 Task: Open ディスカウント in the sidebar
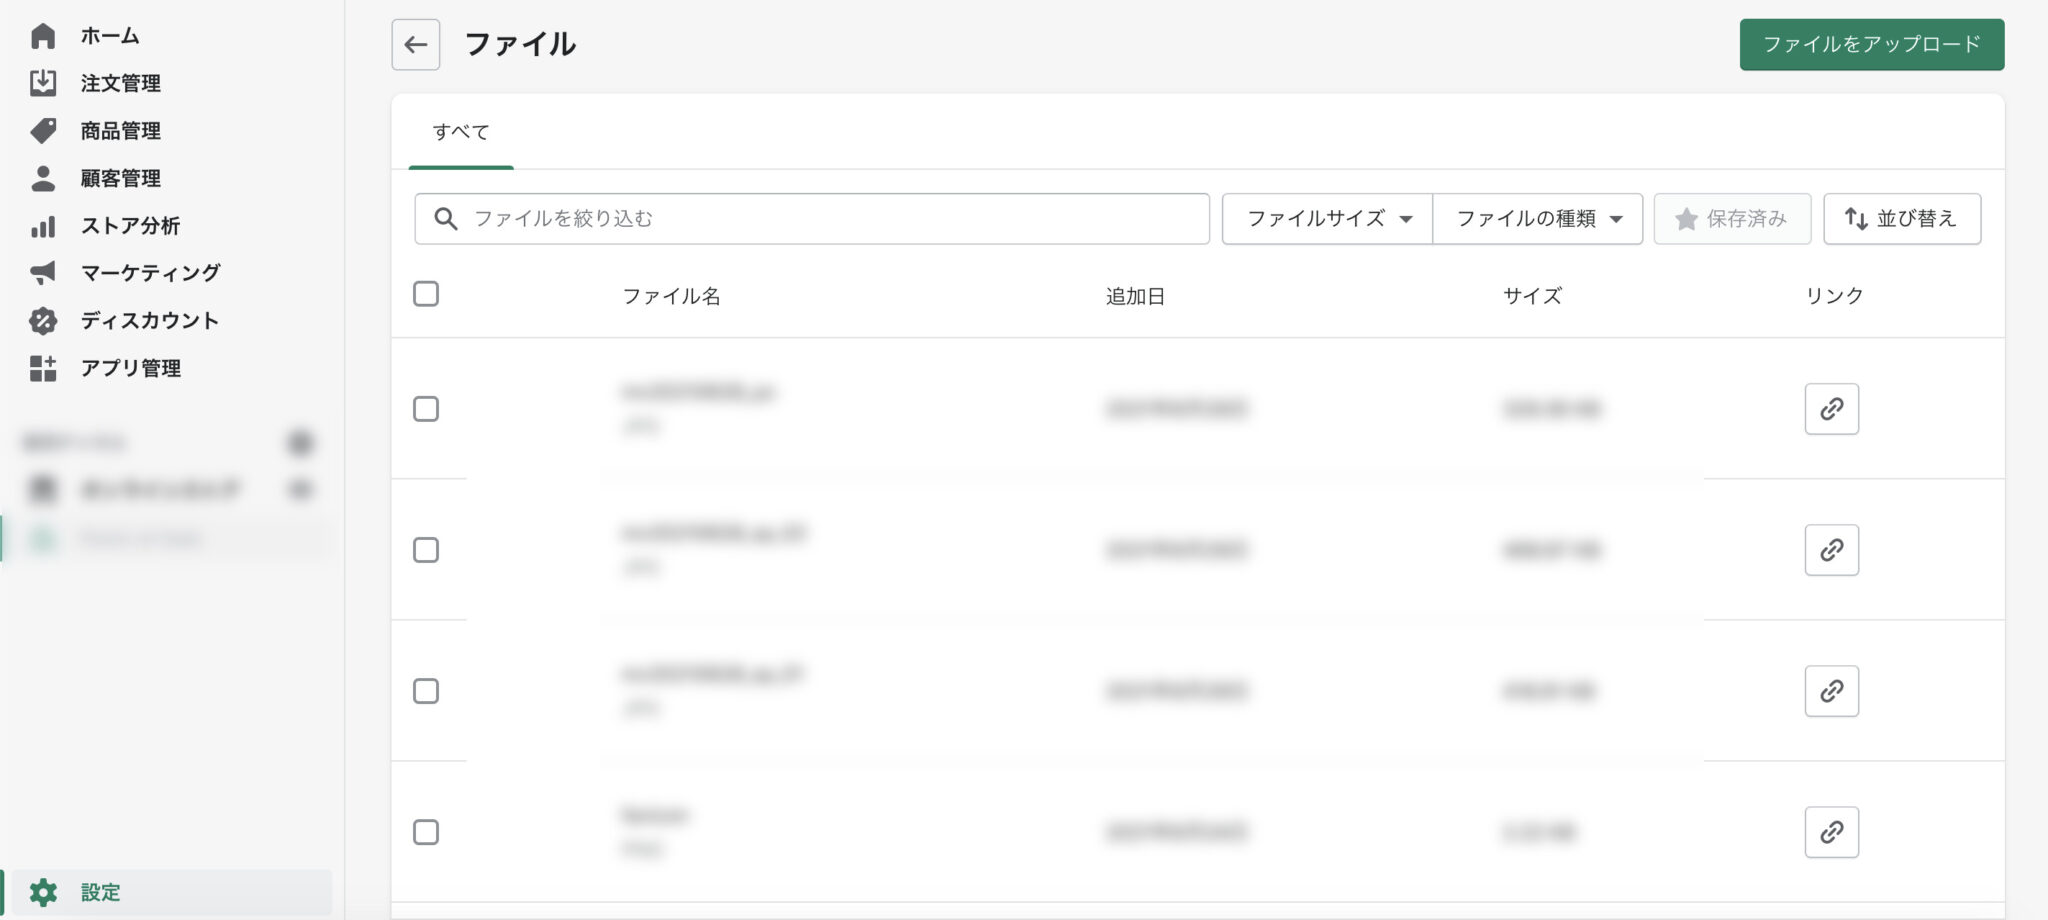(x=149, y=320)
